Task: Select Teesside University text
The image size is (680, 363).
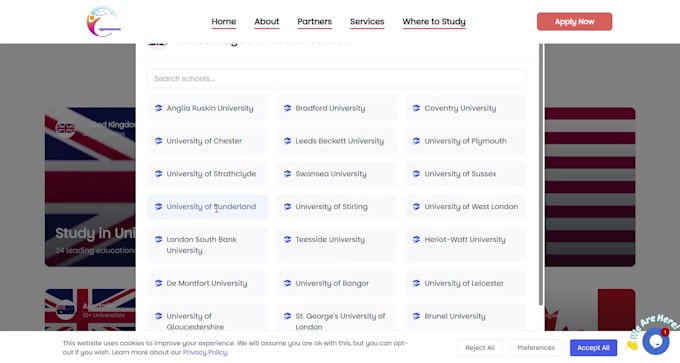Action: (330, 239)
